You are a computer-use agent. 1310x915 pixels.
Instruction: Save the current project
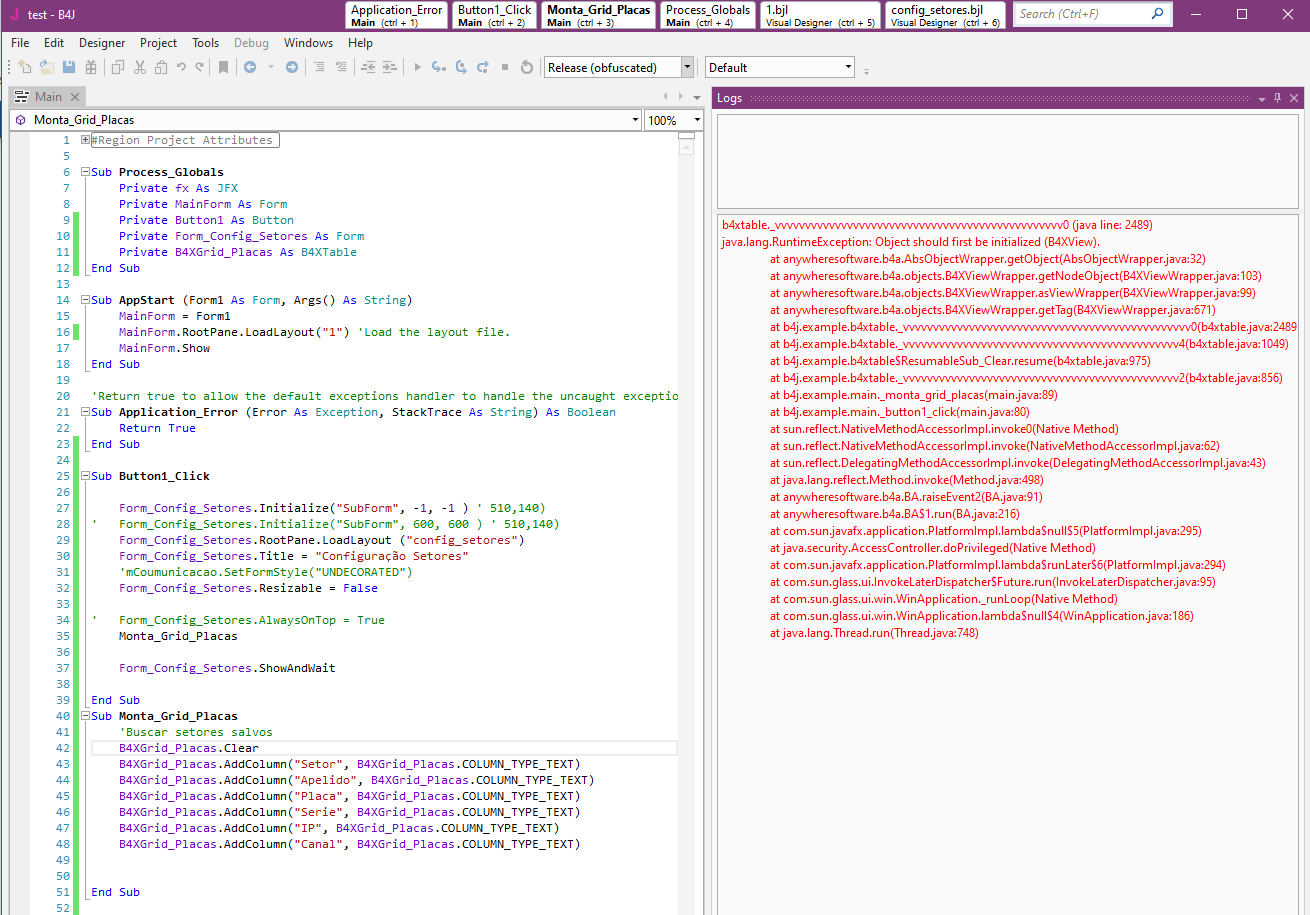(x=69, y=67)
